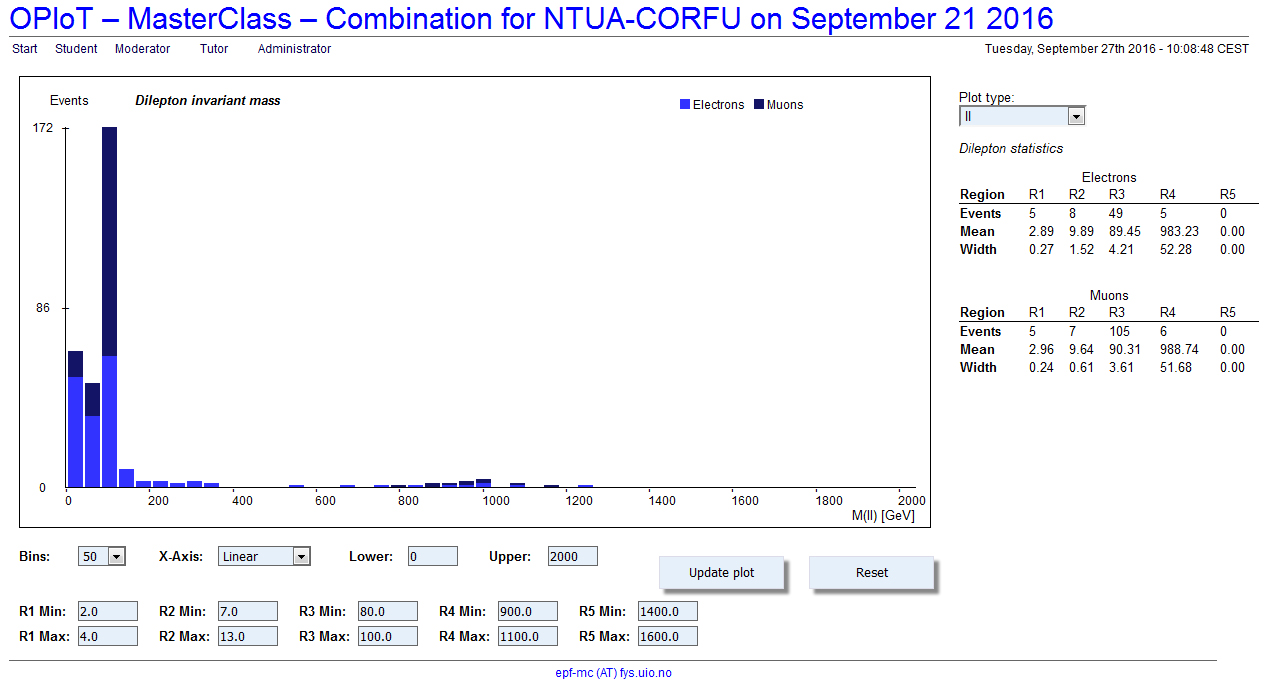Screen dimensions: 1264x682
Task: Focus the R2 Max input field
Action: click(x=248, y=636)
